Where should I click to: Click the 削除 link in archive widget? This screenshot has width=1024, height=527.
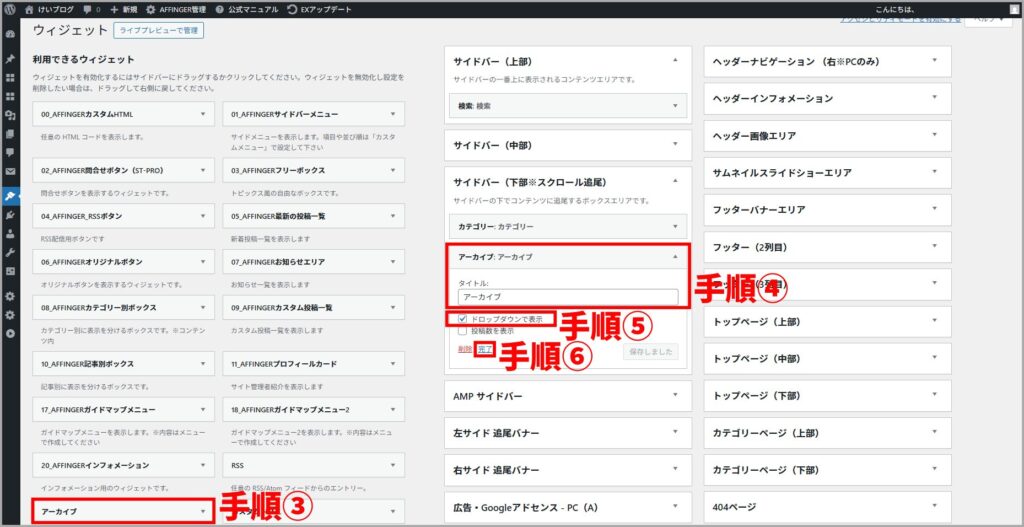tap(465, 350)
